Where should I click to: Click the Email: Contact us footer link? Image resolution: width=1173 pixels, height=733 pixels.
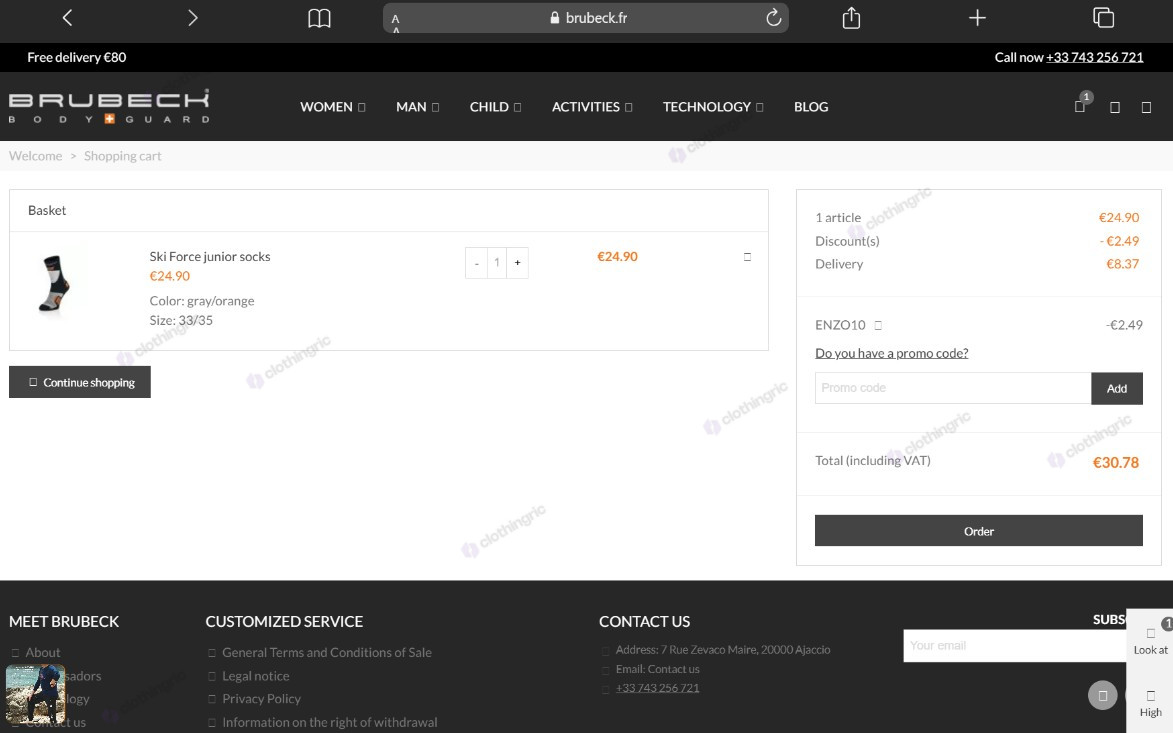(658, 669)
